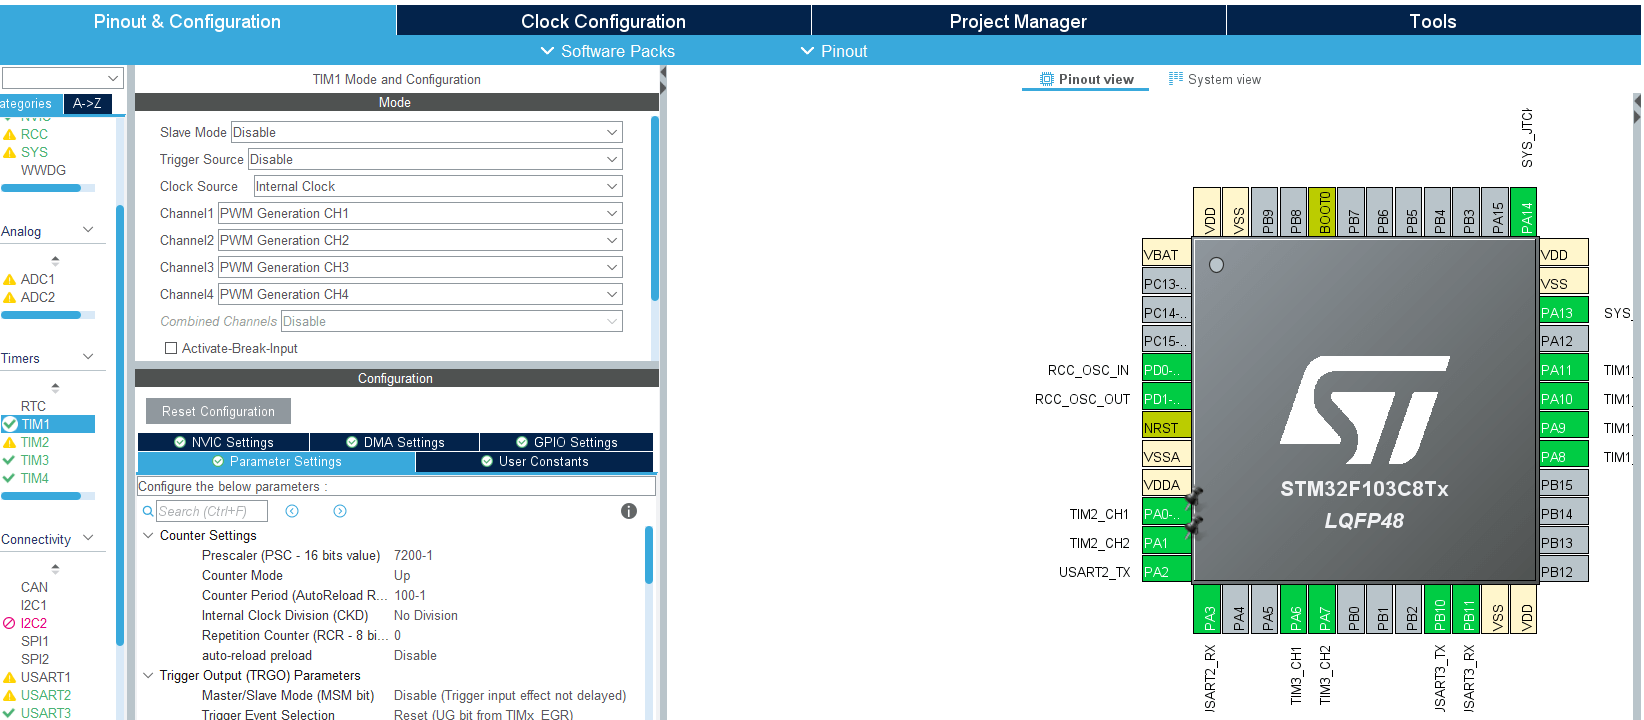
Task: Click the Reset Configuration button
Action: click(218, 411)
